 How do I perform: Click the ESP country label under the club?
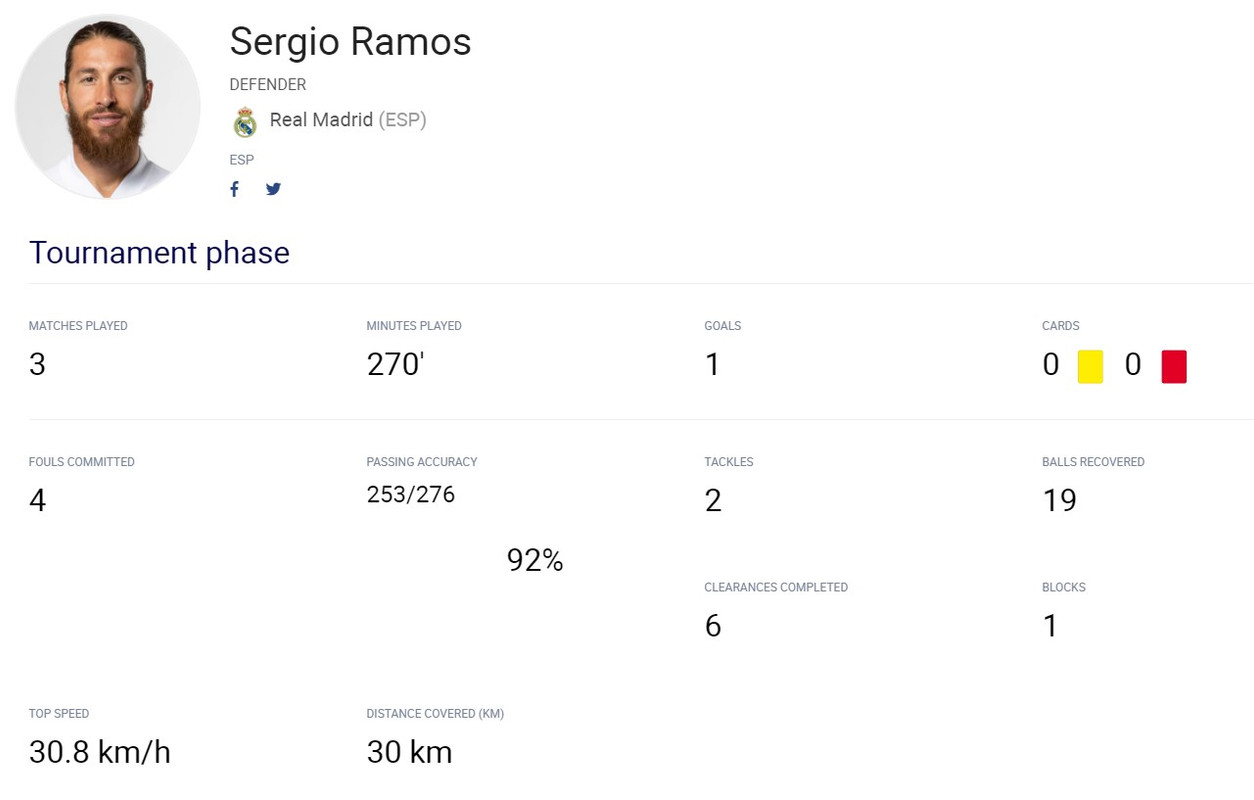pos(242,160)
